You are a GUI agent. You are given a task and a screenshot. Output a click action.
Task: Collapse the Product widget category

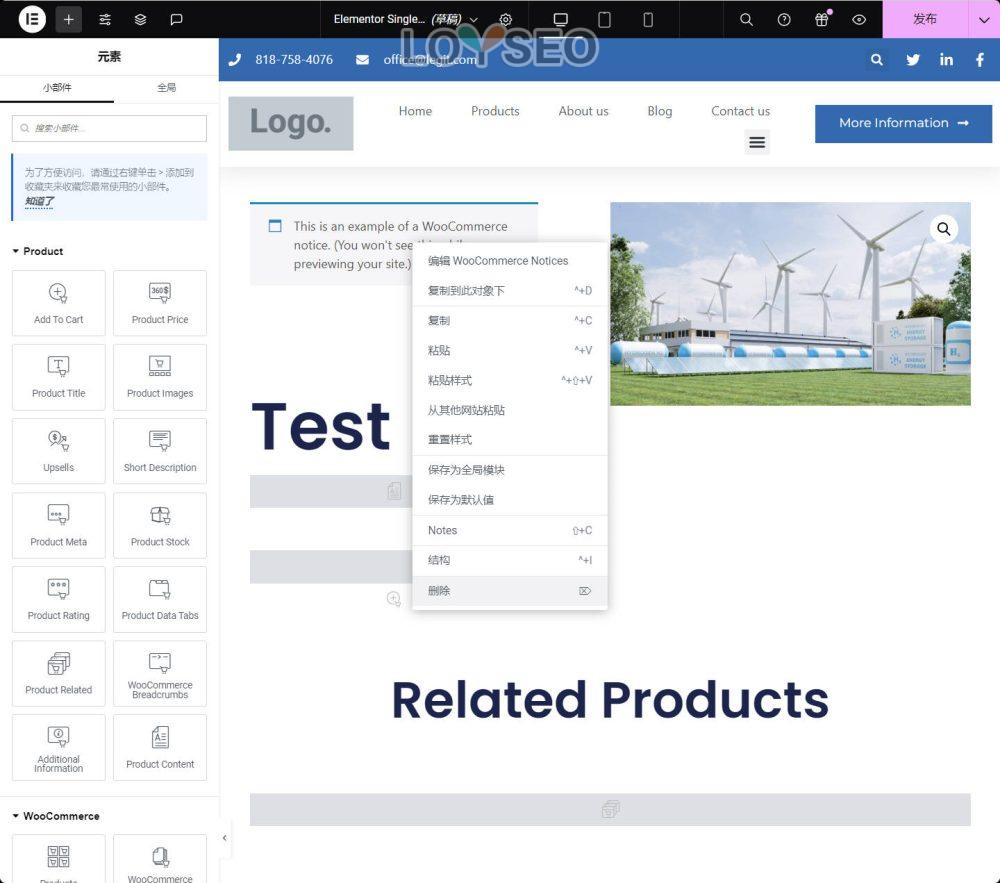(38, 251)
